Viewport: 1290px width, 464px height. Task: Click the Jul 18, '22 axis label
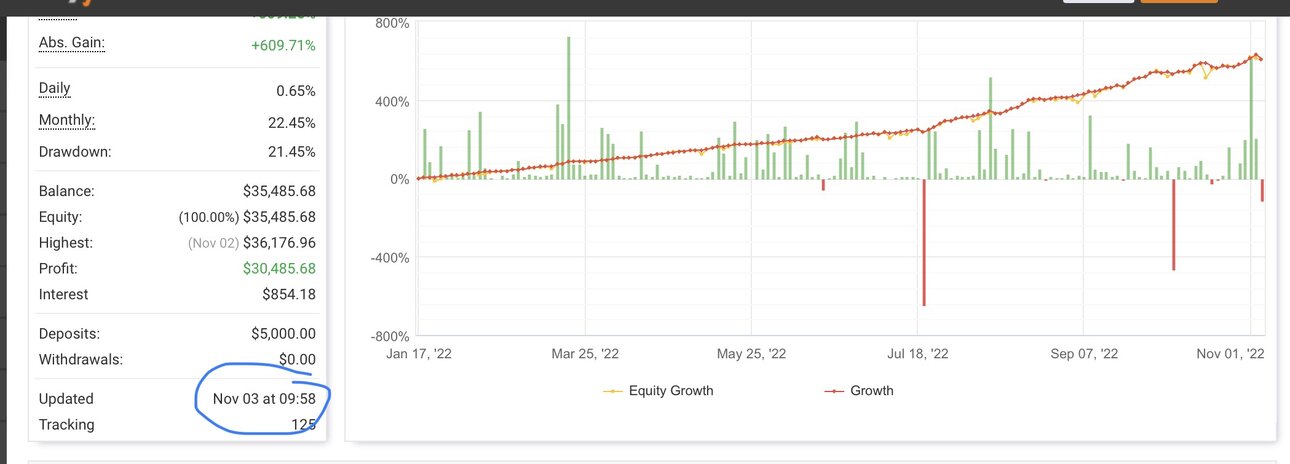(x=917, y=354)
